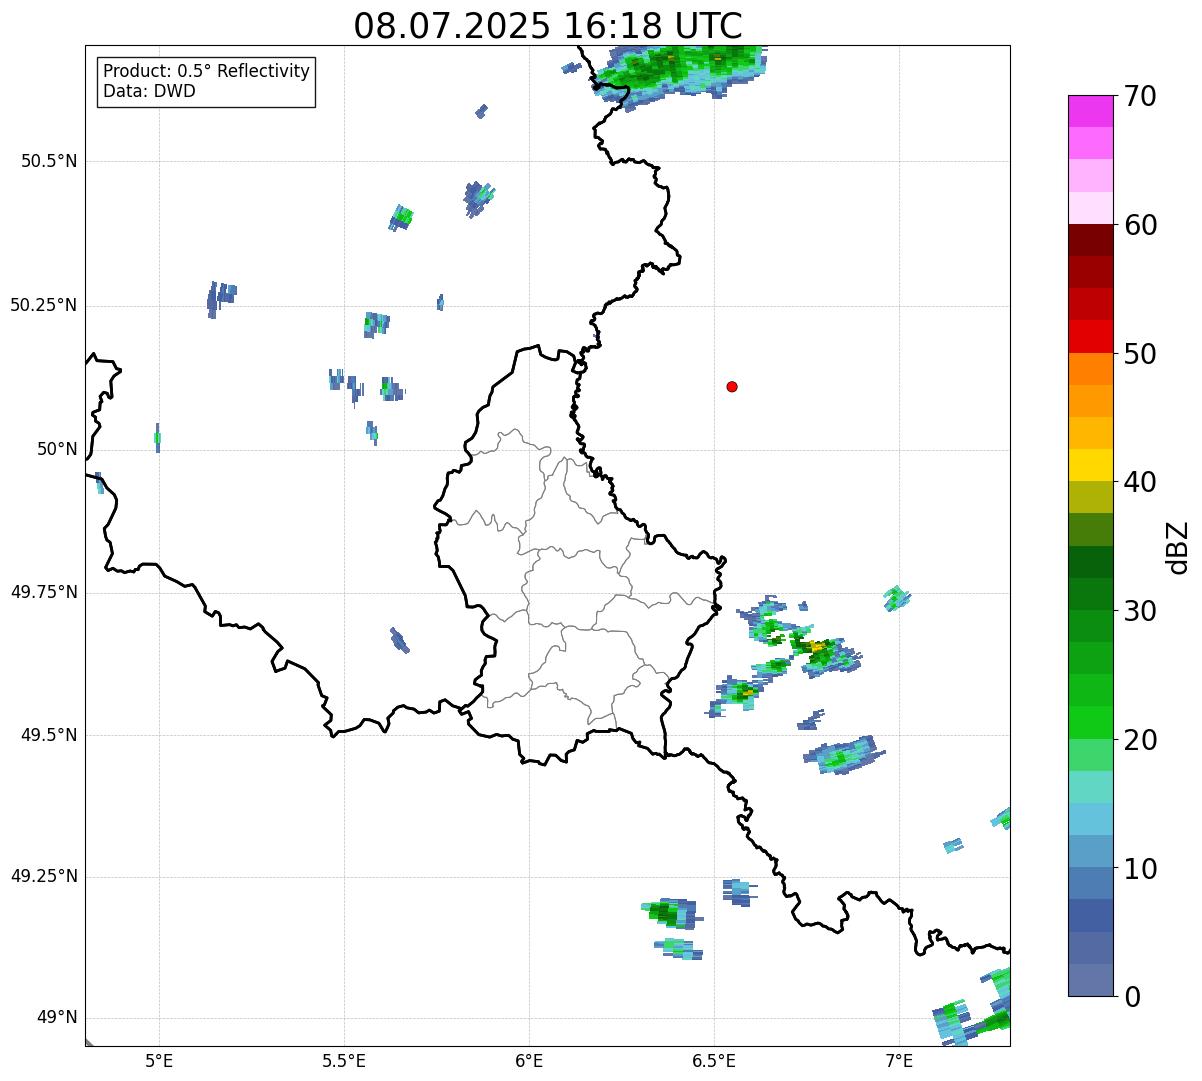Image resolution: width=1202 pixels, height=1081 pixels.
Task: Click the 7°E longitude label
Action: click(x=899, y=1061)
